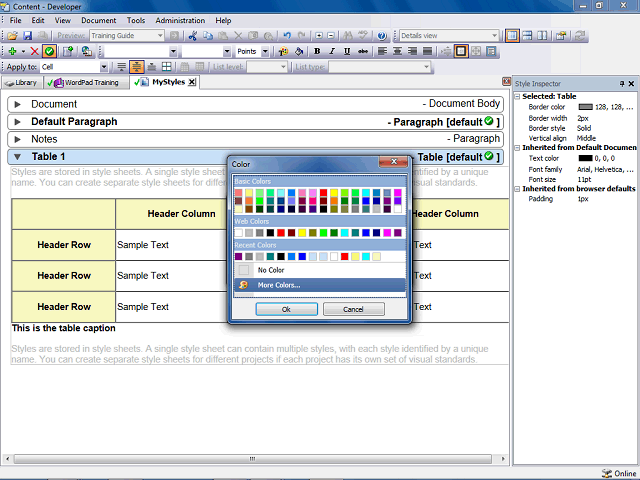Click the Strikethrough formatting icon
640x480 pixels.
click(362, 51)
